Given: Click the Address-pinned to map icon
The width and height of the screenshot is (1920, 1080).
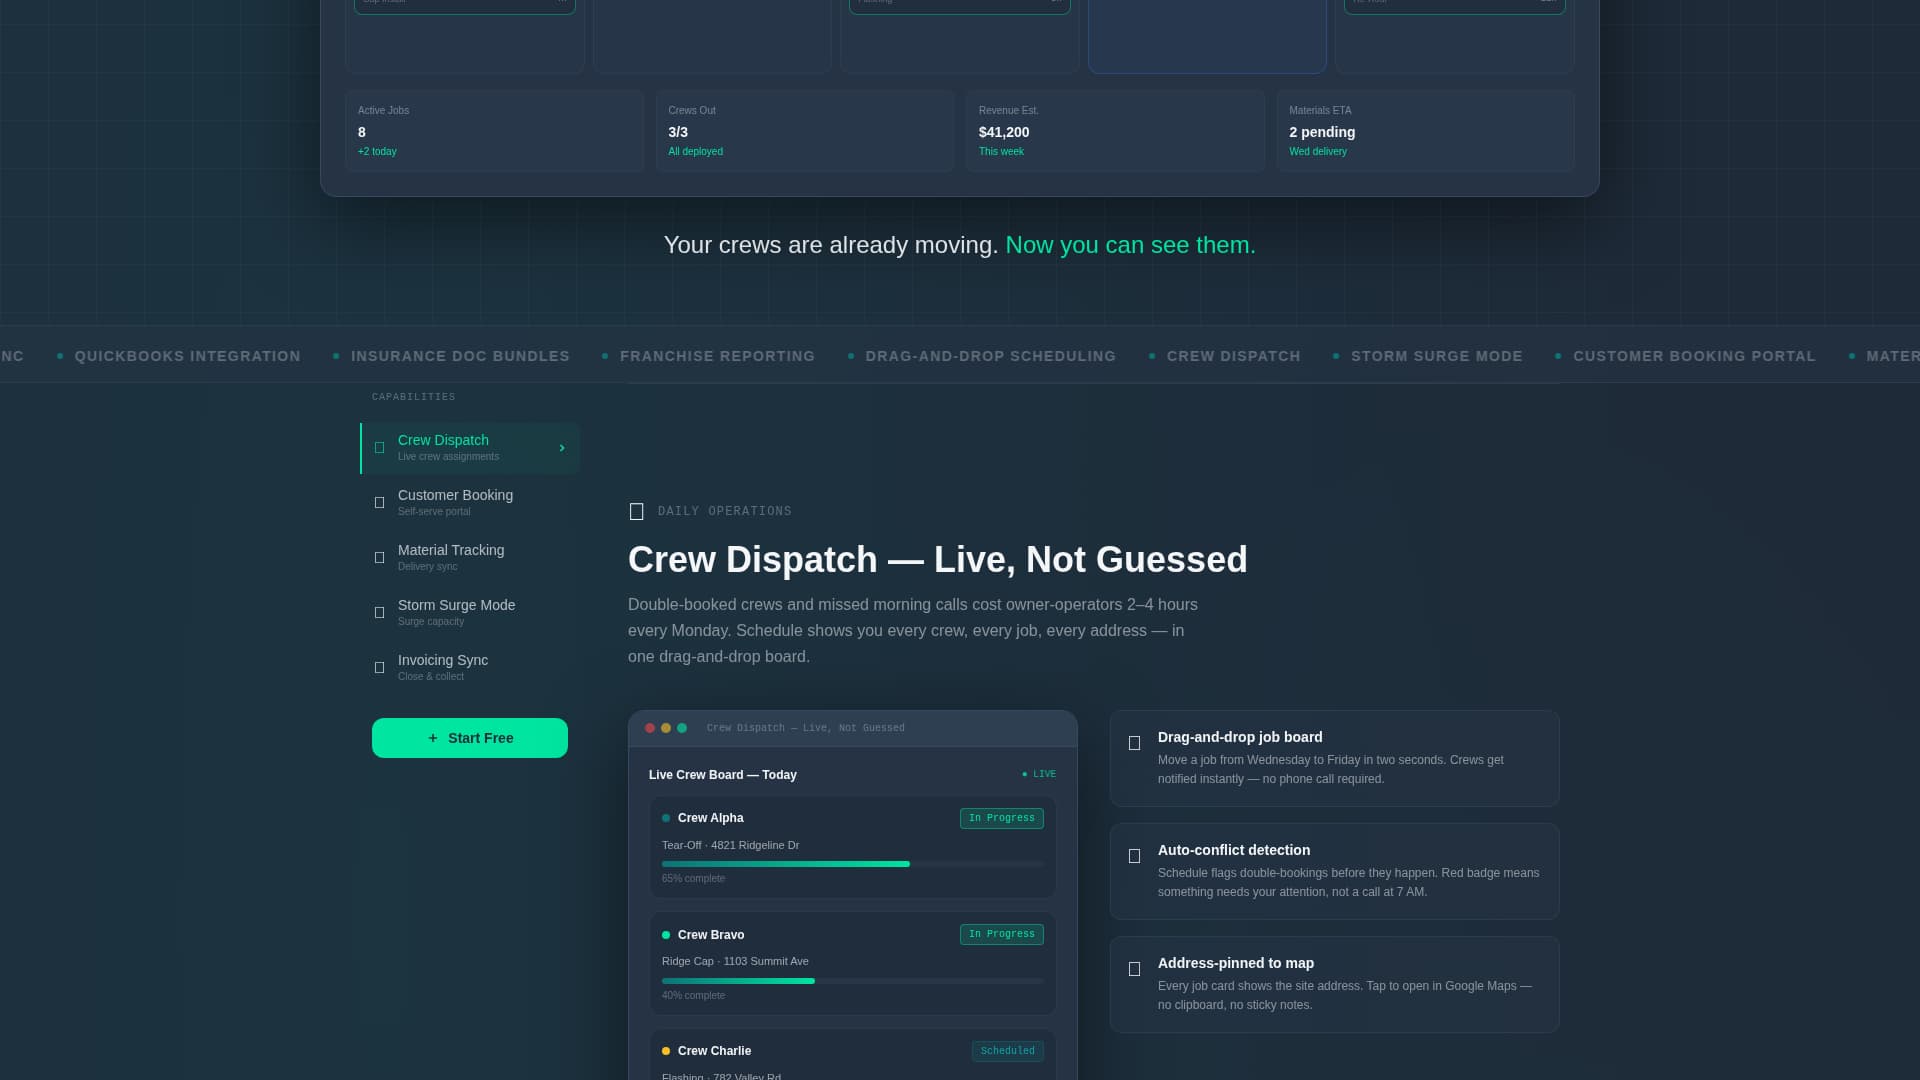Looking at the screenshot, I should 1134,969.
